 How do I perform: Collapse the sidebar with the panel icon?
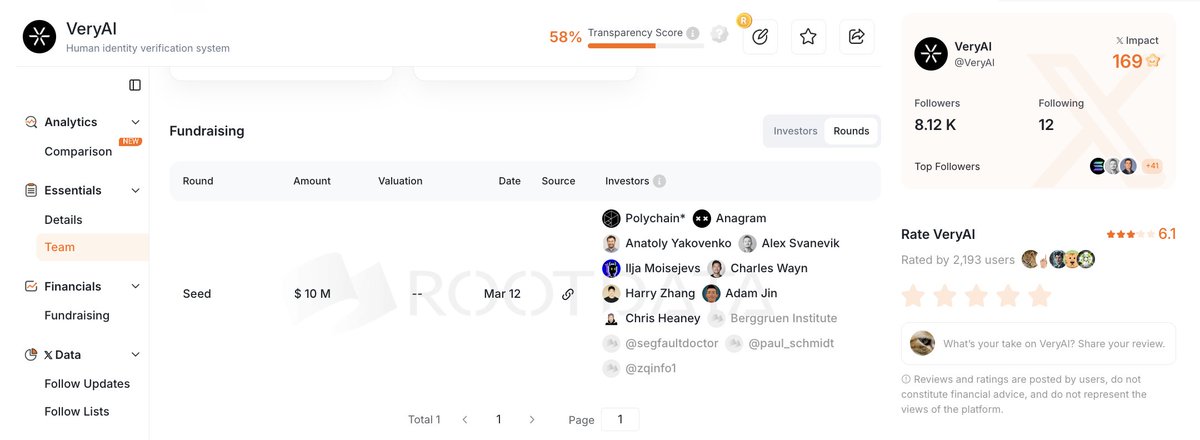[135, 85]
